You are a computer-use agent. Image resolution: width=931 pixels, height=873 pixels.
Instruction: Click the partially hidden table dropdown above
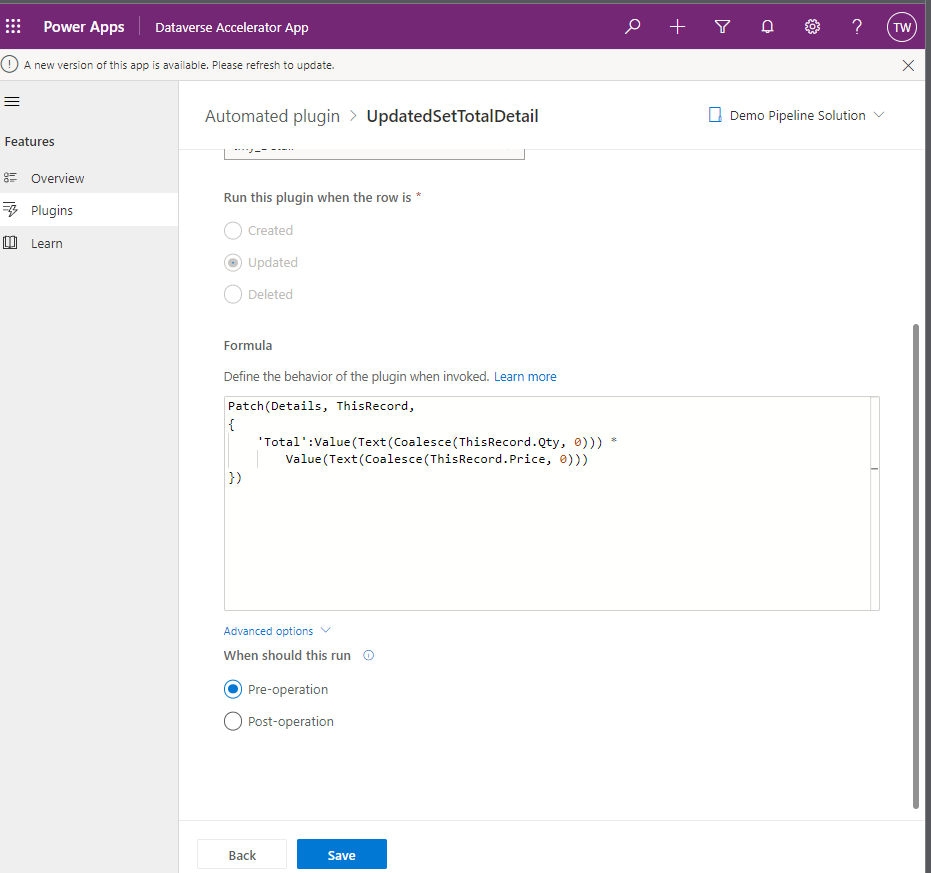374,152
